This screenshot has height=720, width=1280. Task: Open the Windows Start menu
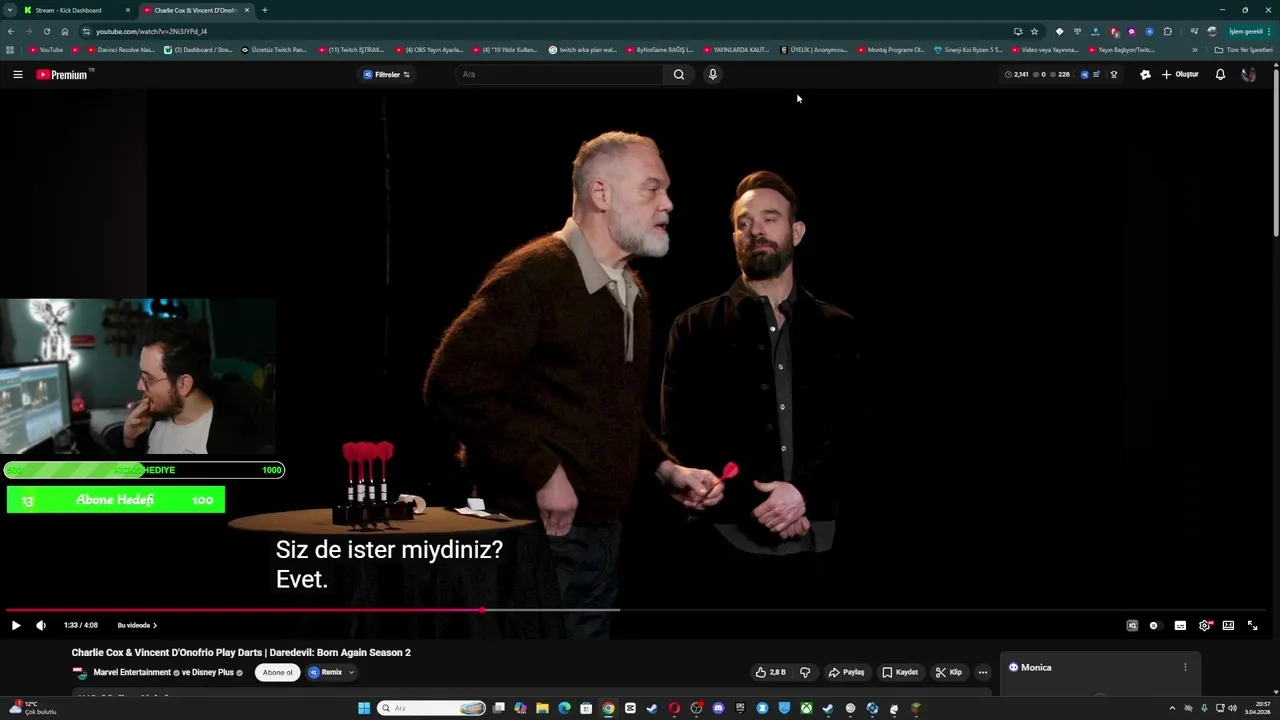pos(364,708)
